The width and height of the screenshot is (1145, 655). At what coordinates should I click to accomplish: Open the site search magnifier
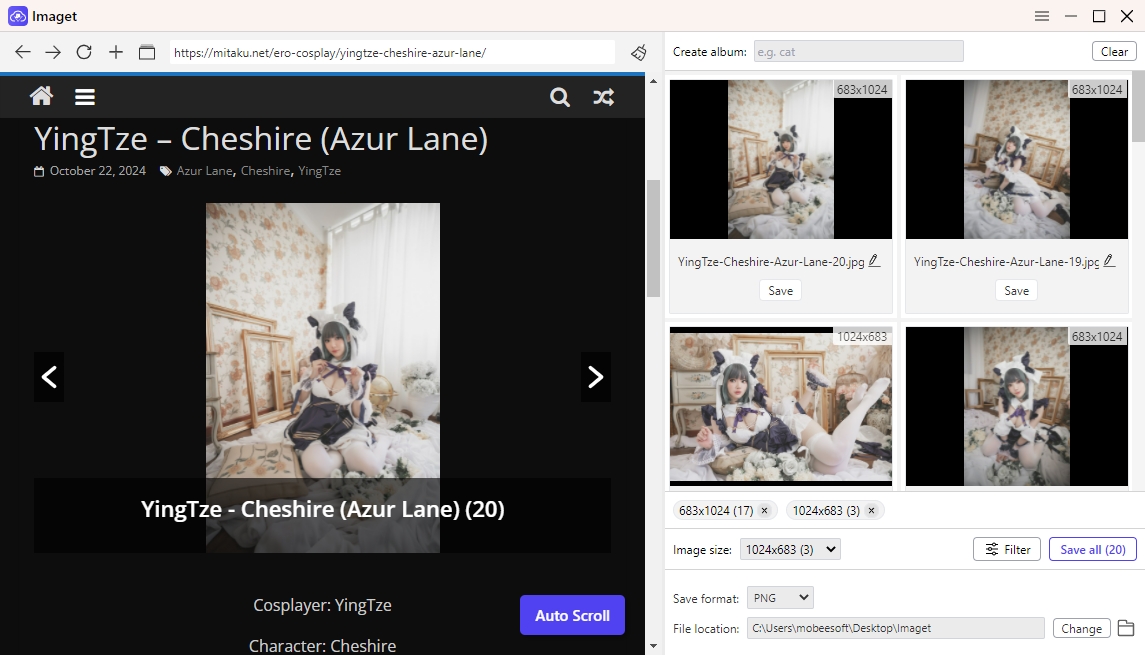tap(559, 97)
